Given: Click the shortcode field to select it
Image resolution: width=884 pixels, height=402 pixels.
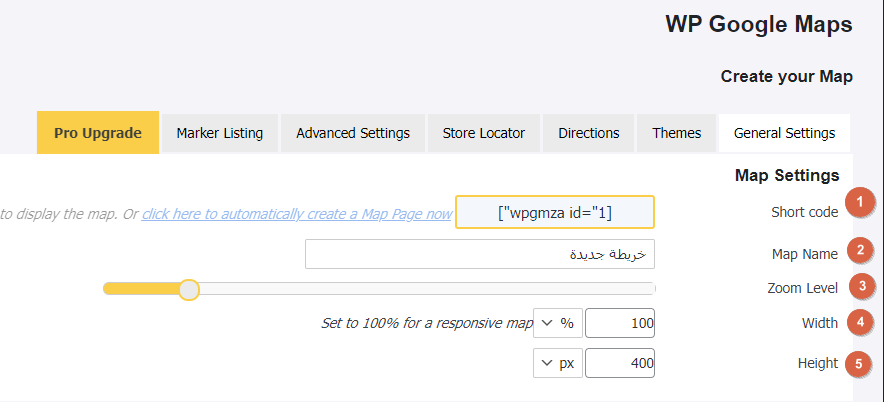Looking at the screenshot, I should 554,213.
